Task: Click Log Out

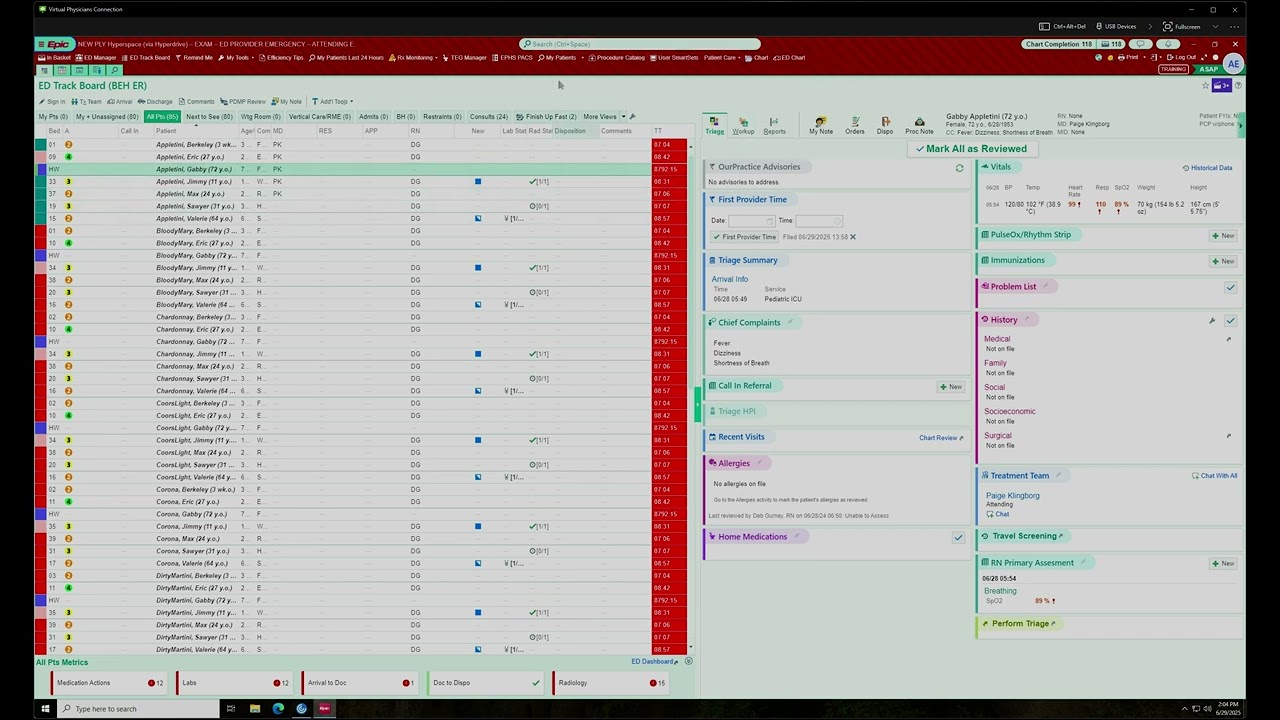Action: pos(1183,58)
